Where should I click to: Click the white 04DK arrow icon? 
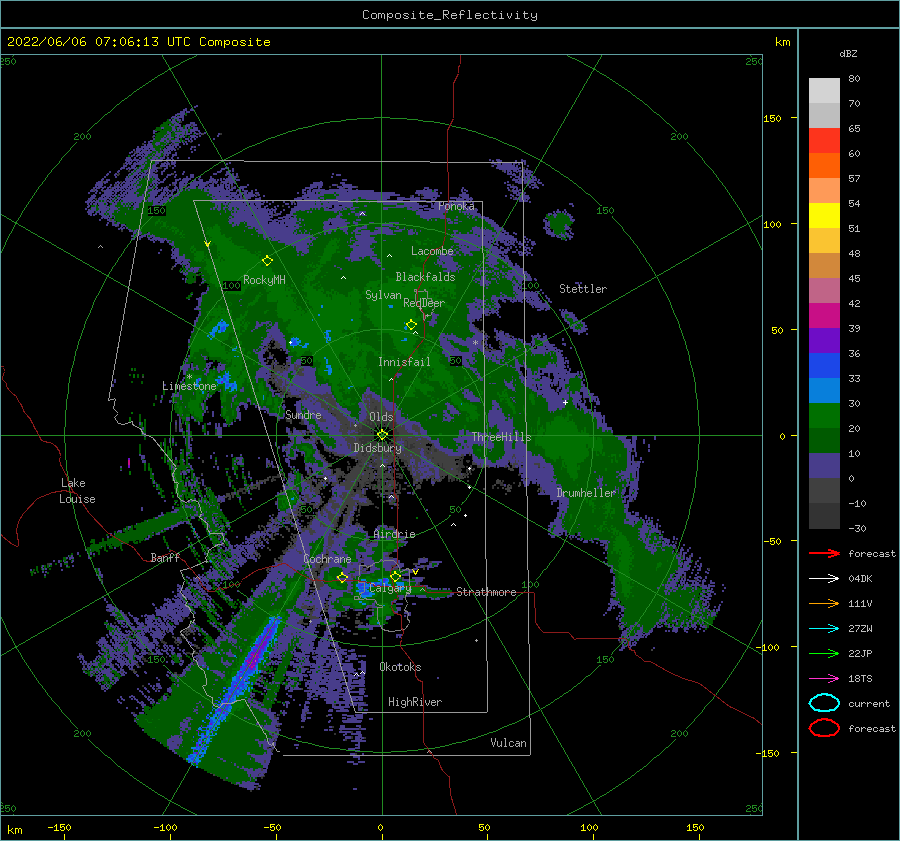pyautogui.click(x=824, y=578)
